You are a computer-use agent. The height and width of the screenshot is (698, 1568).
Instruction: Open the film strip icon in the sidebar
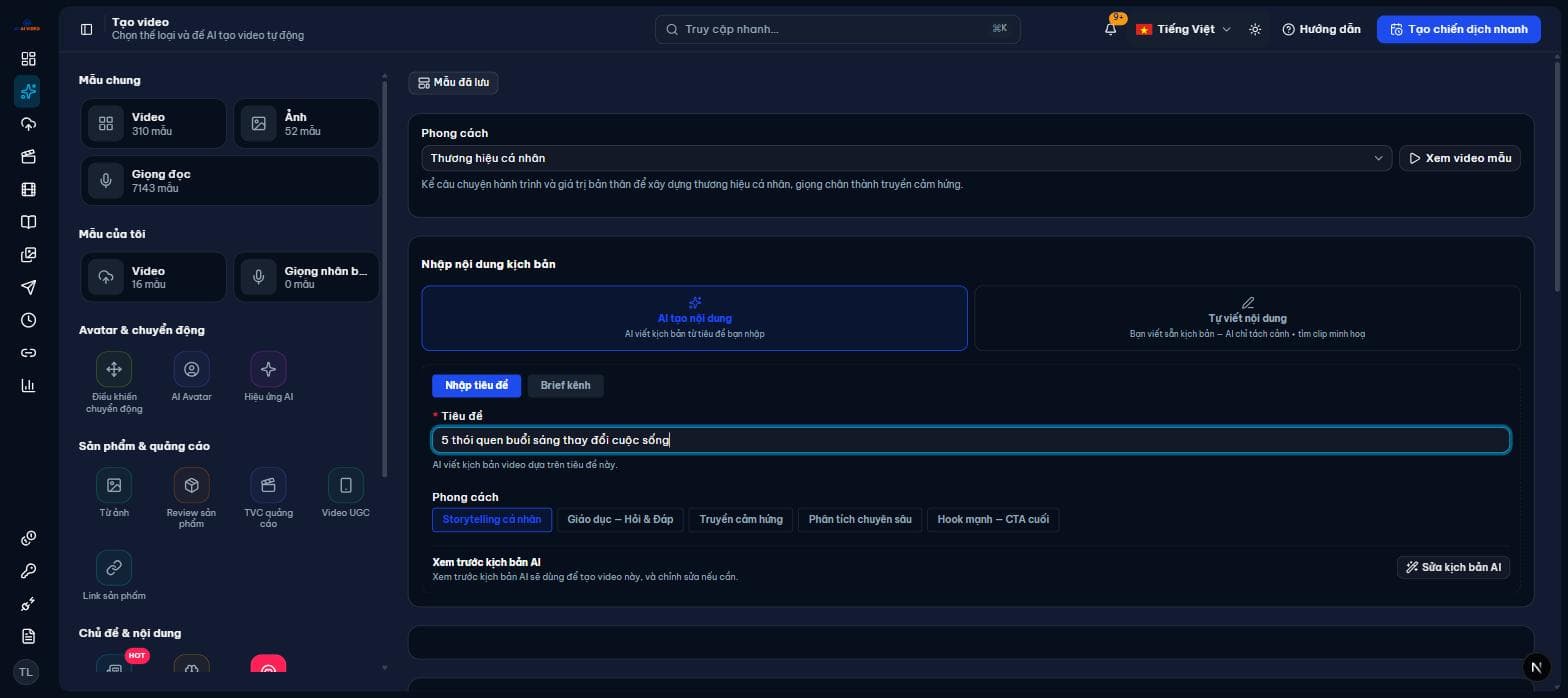28,189
